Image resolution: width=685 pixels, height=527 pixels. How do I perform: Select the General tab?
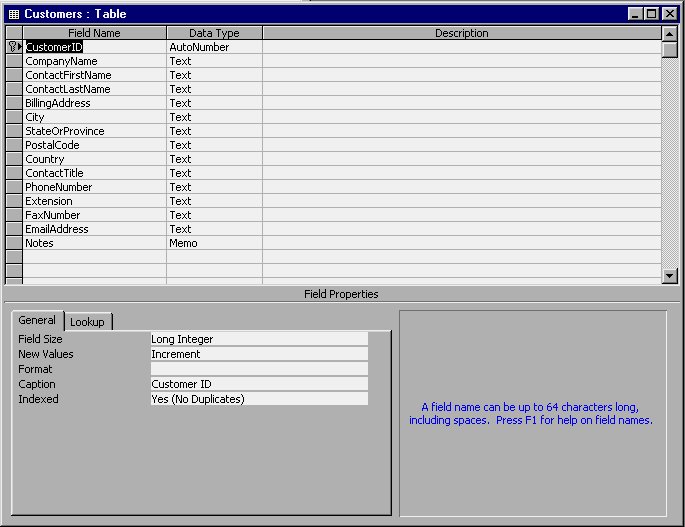(37, 321)
